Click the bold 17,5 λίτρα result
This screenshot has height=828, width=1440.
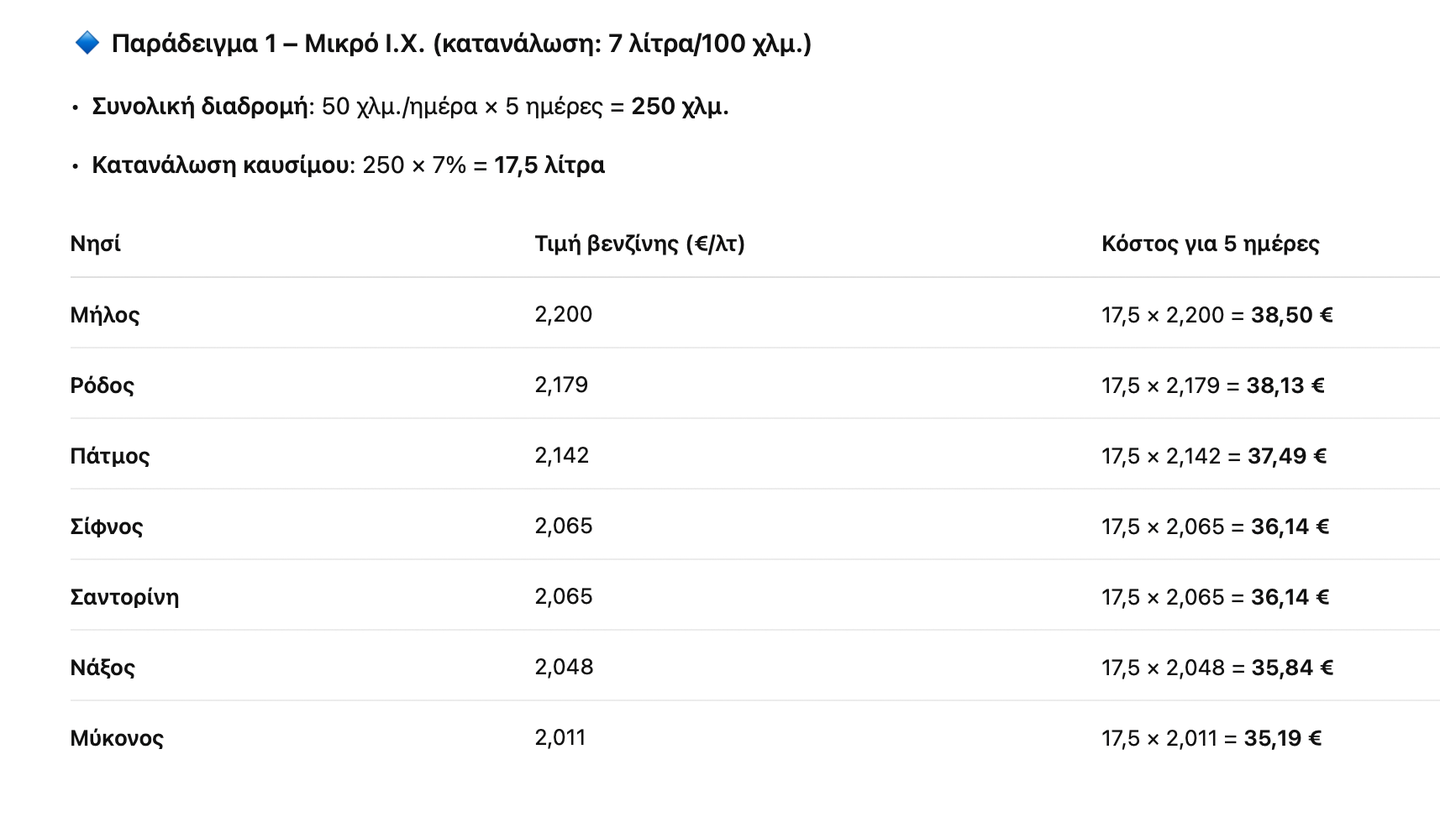click(x=549, y=165)
